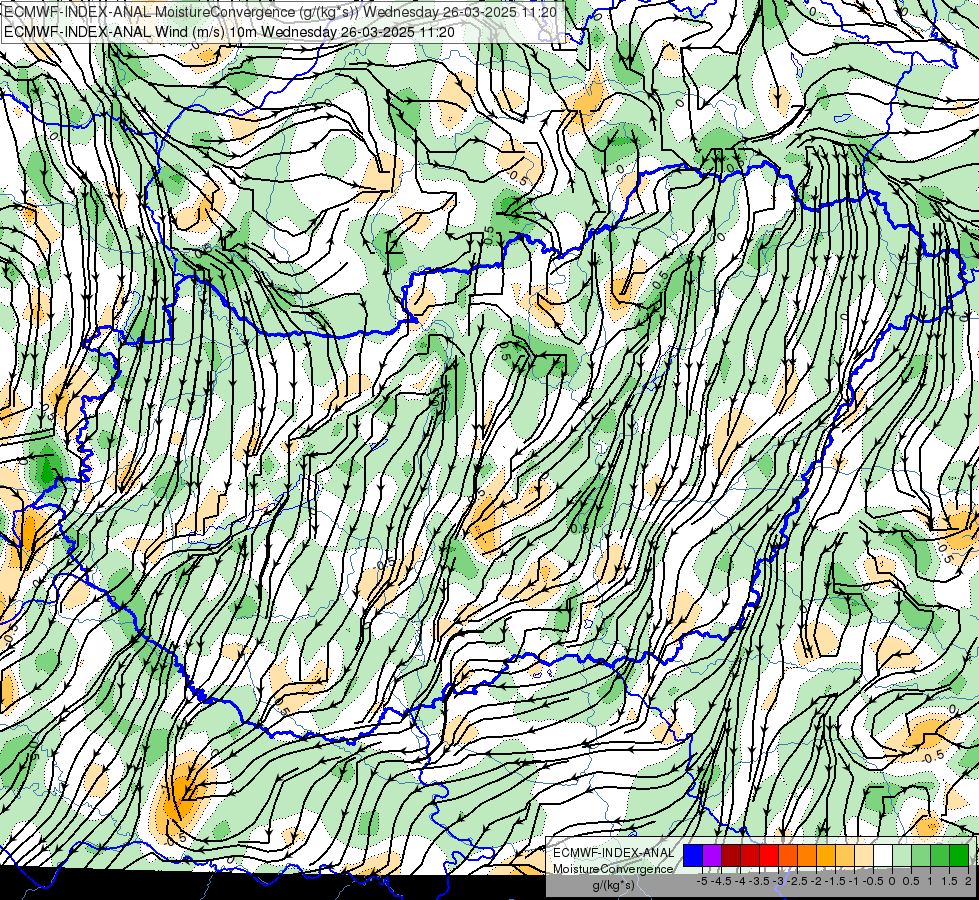Screen dimensions: 979x900
Task: Click the legend tick label '-1'
Action: click(854, 881)
